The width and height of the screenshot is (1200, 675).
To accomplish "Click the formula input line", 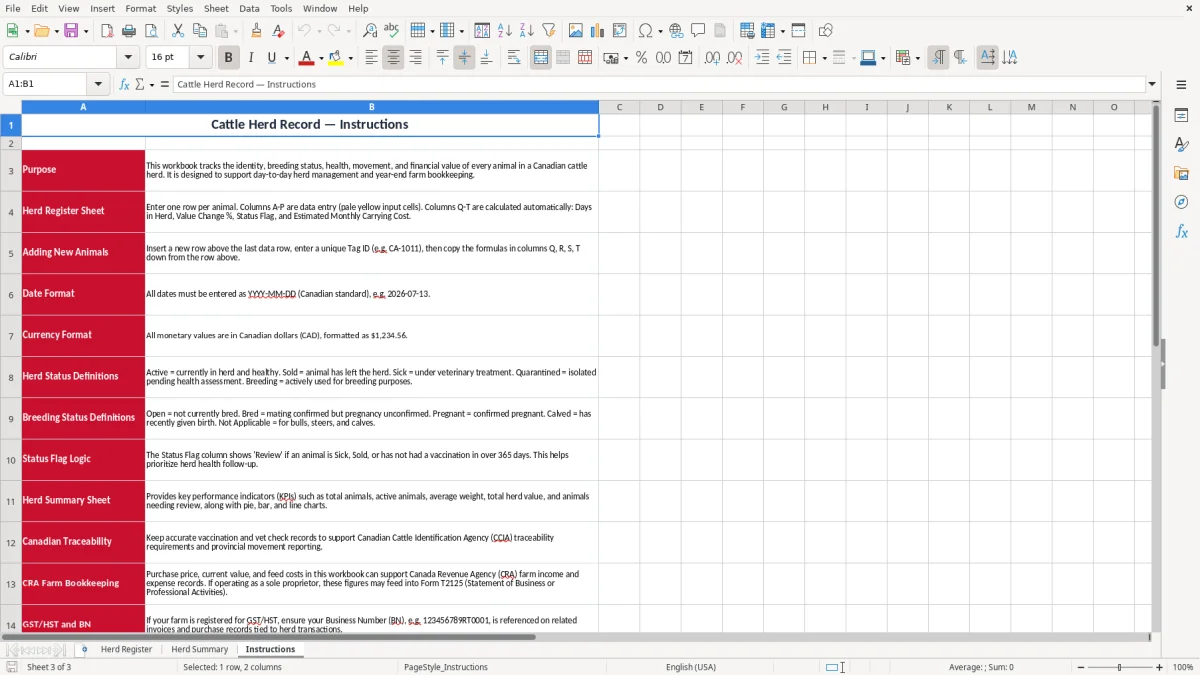I will click(x=659, y=84).
